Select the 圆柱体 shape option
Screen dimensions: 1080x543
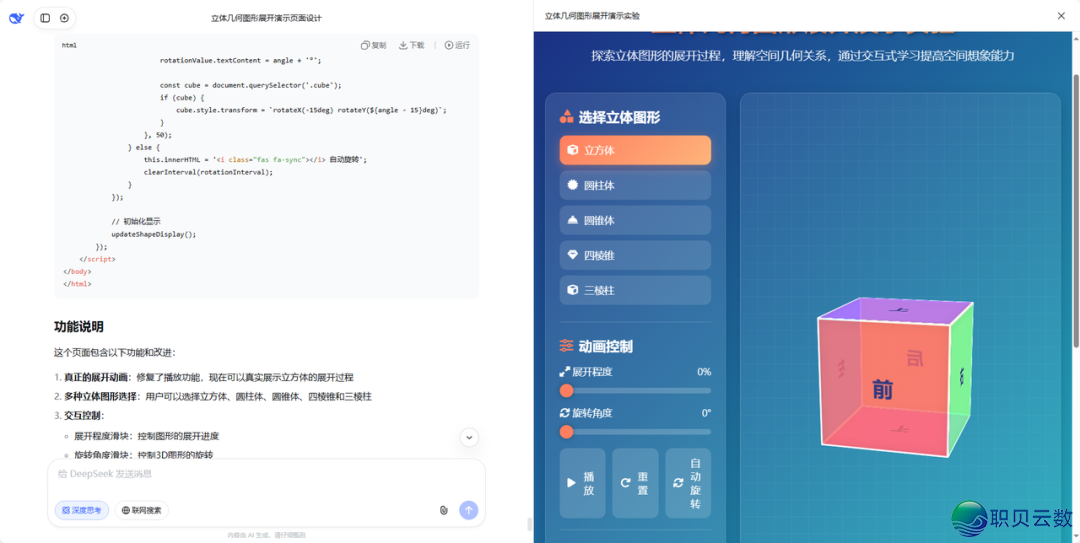(x=635, y=185)
